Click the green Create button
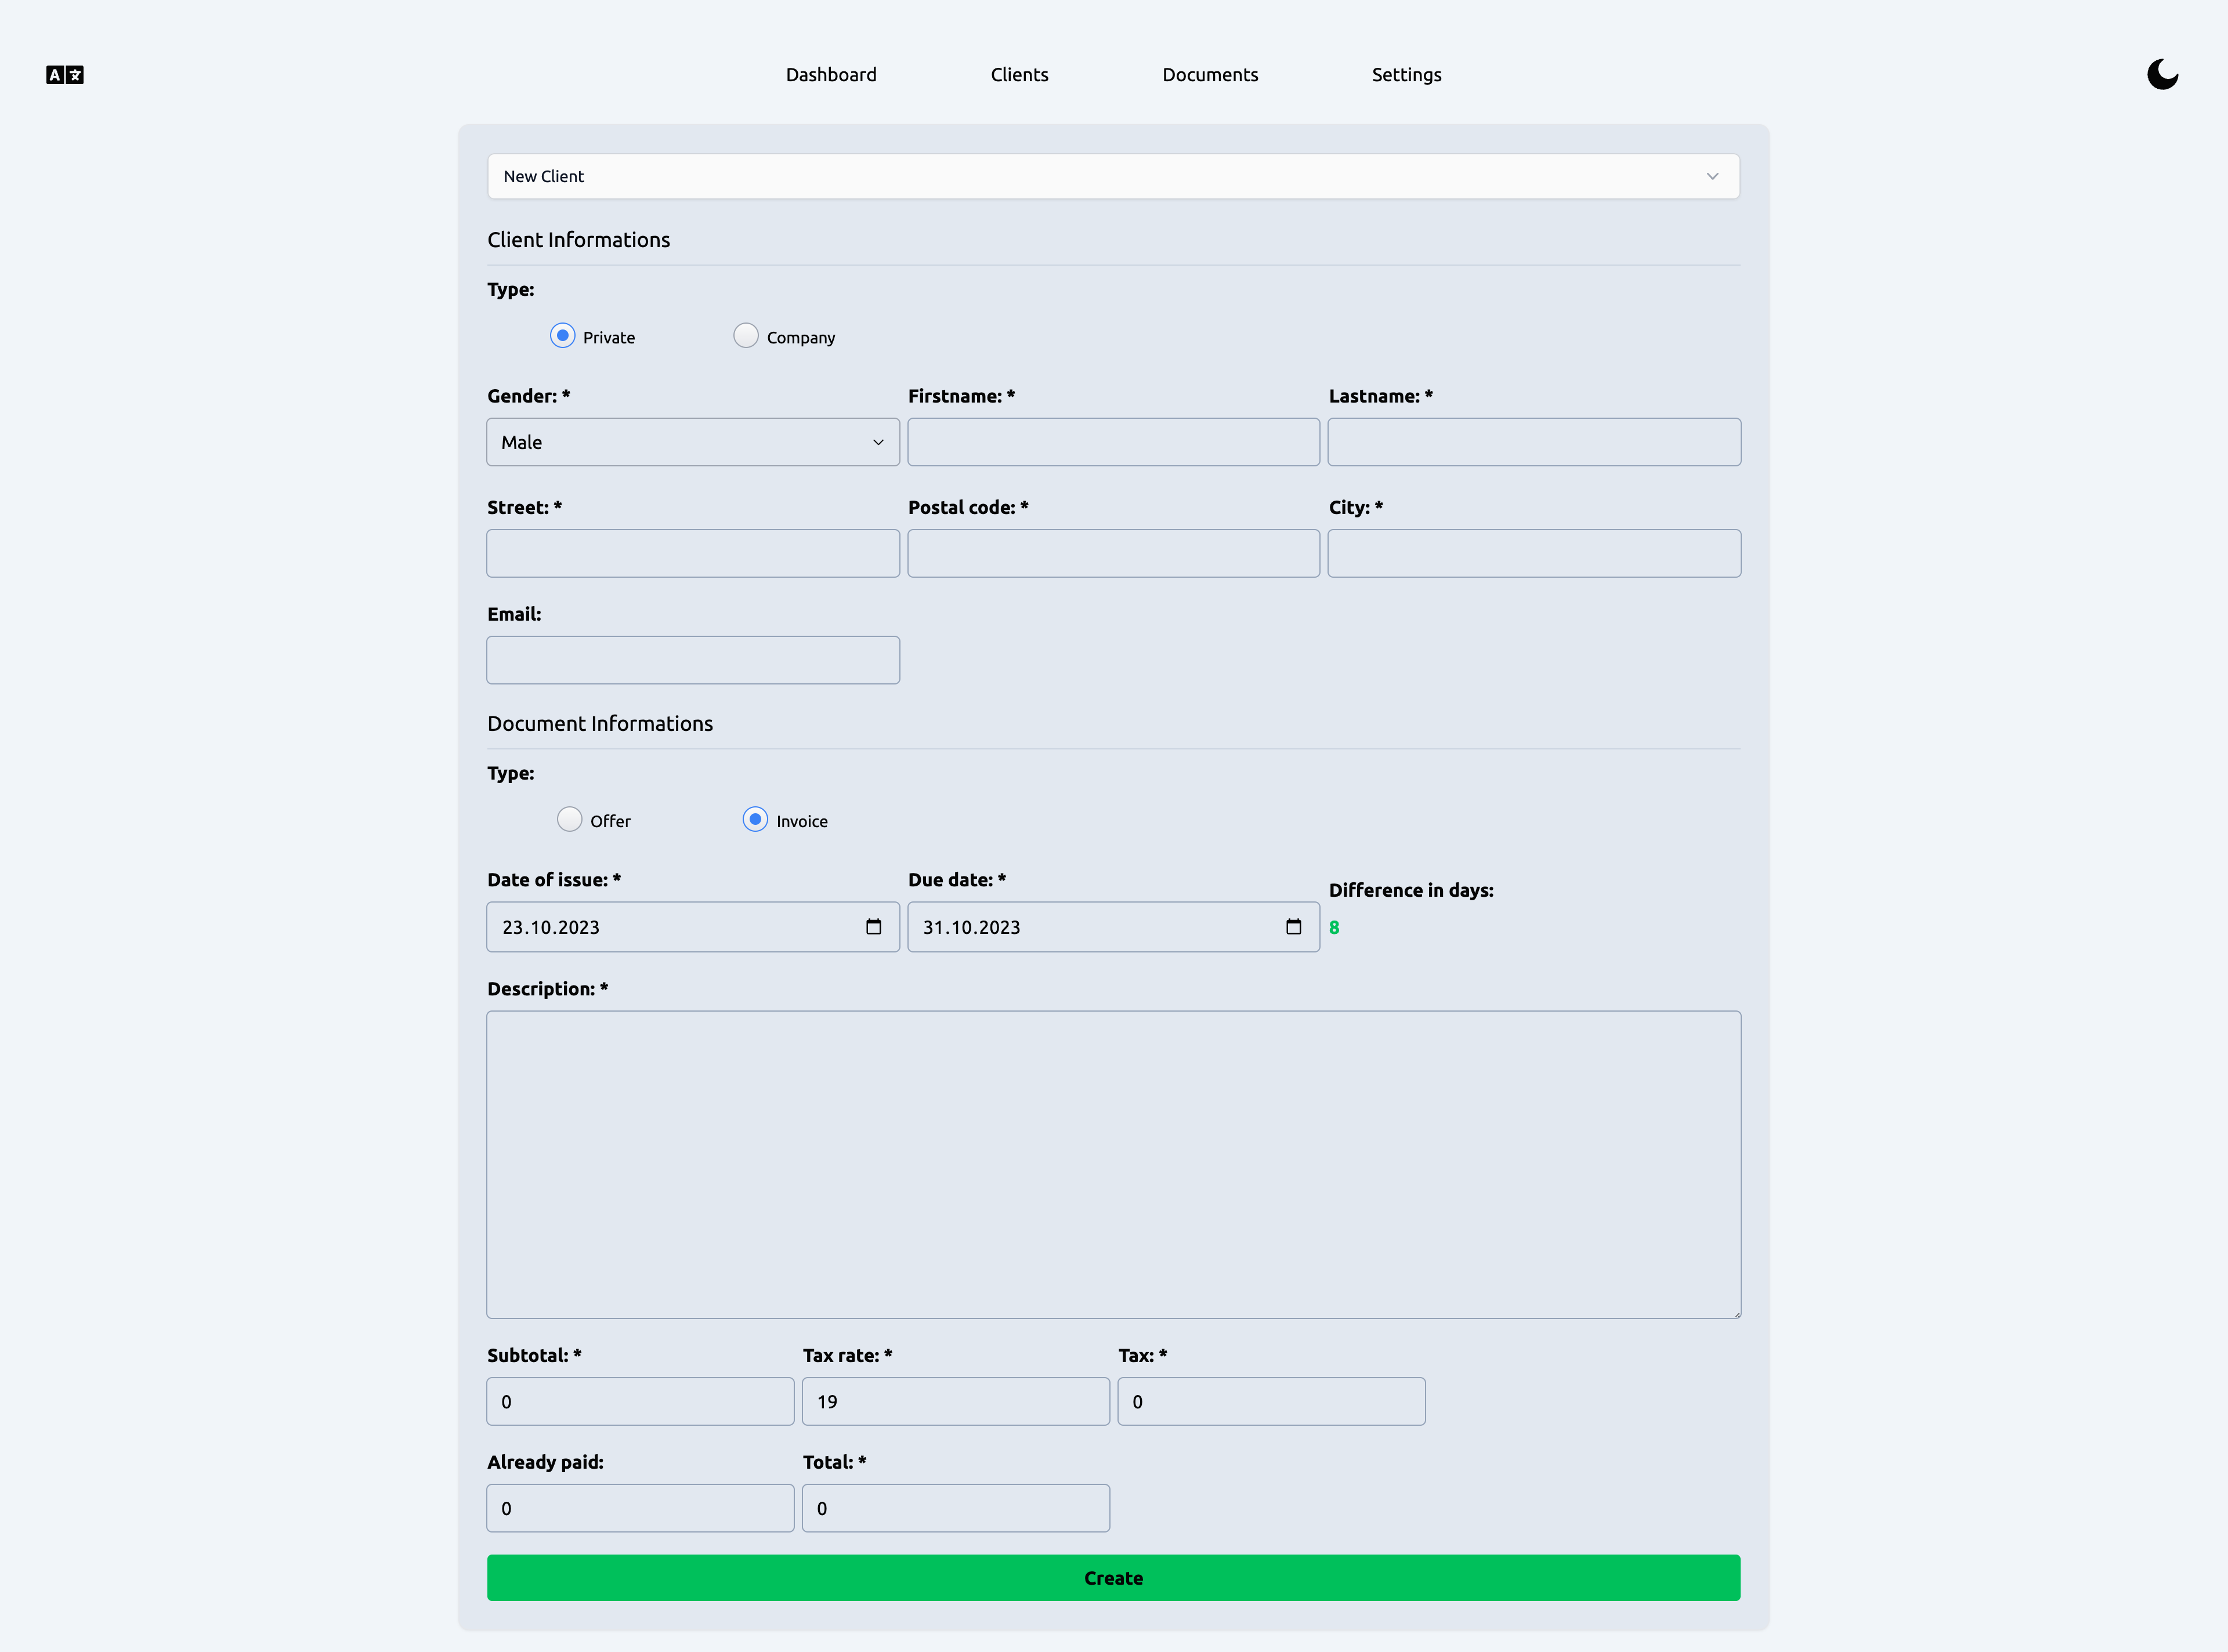 tap(1114, 1578)
